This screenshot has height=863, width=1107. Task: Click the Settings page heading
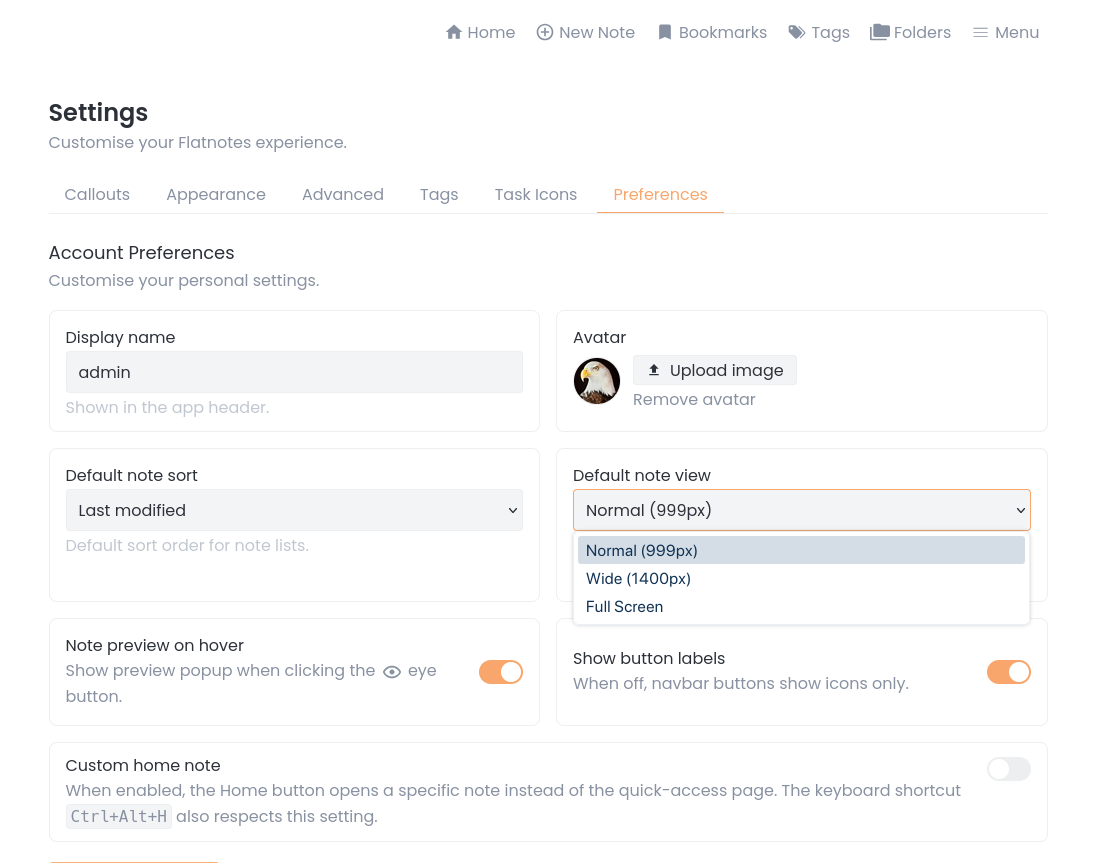(98, 112)
